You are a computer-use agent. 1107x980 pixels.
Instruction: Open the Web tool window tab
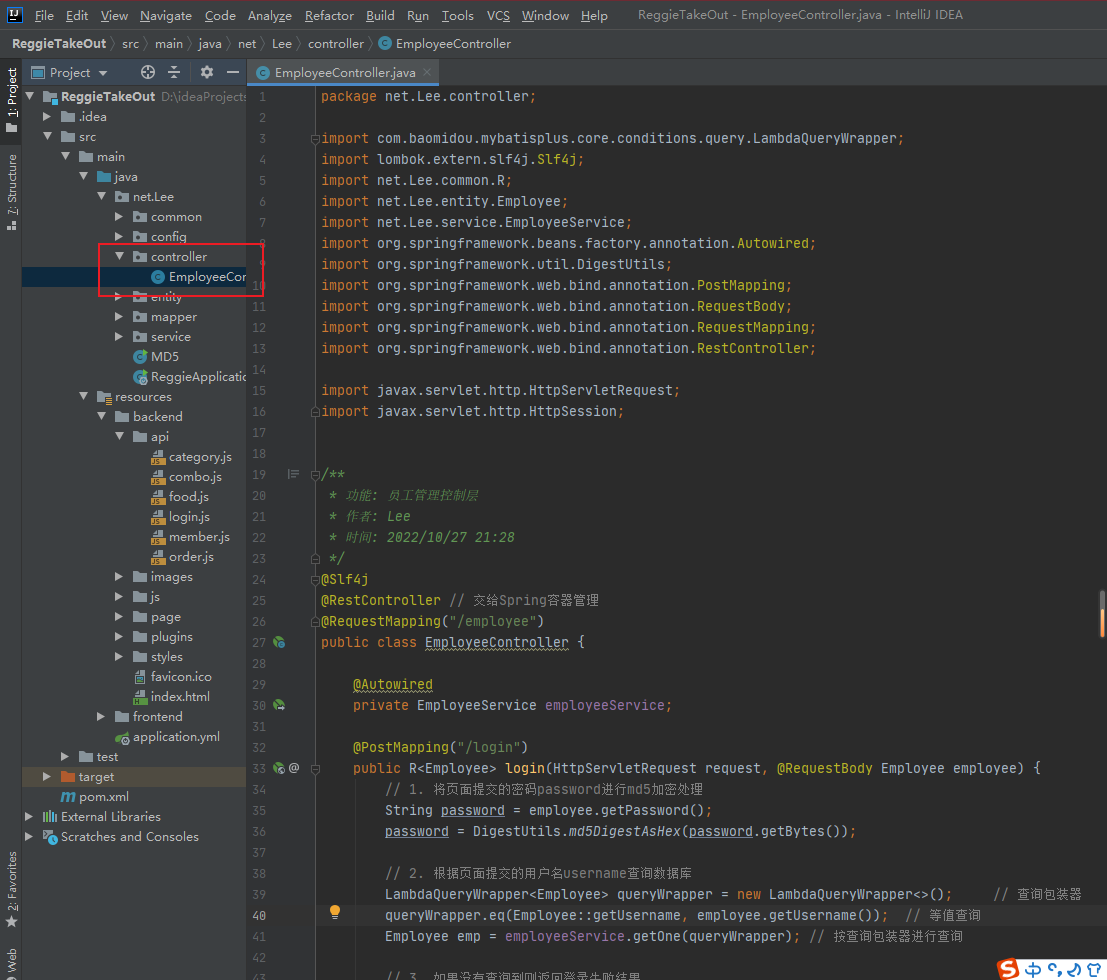11,962
